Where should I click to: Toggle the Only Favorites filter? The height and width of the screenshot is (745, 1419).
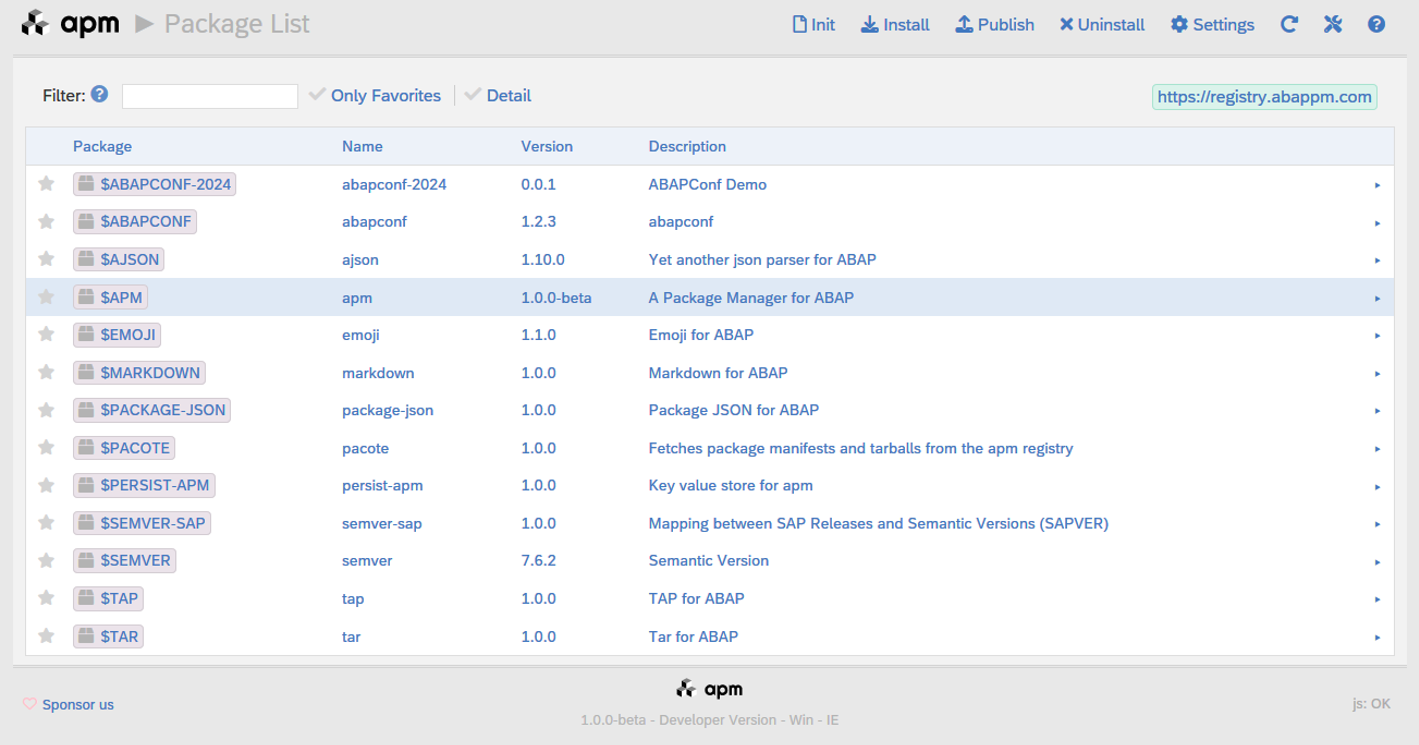pos(375,96)
